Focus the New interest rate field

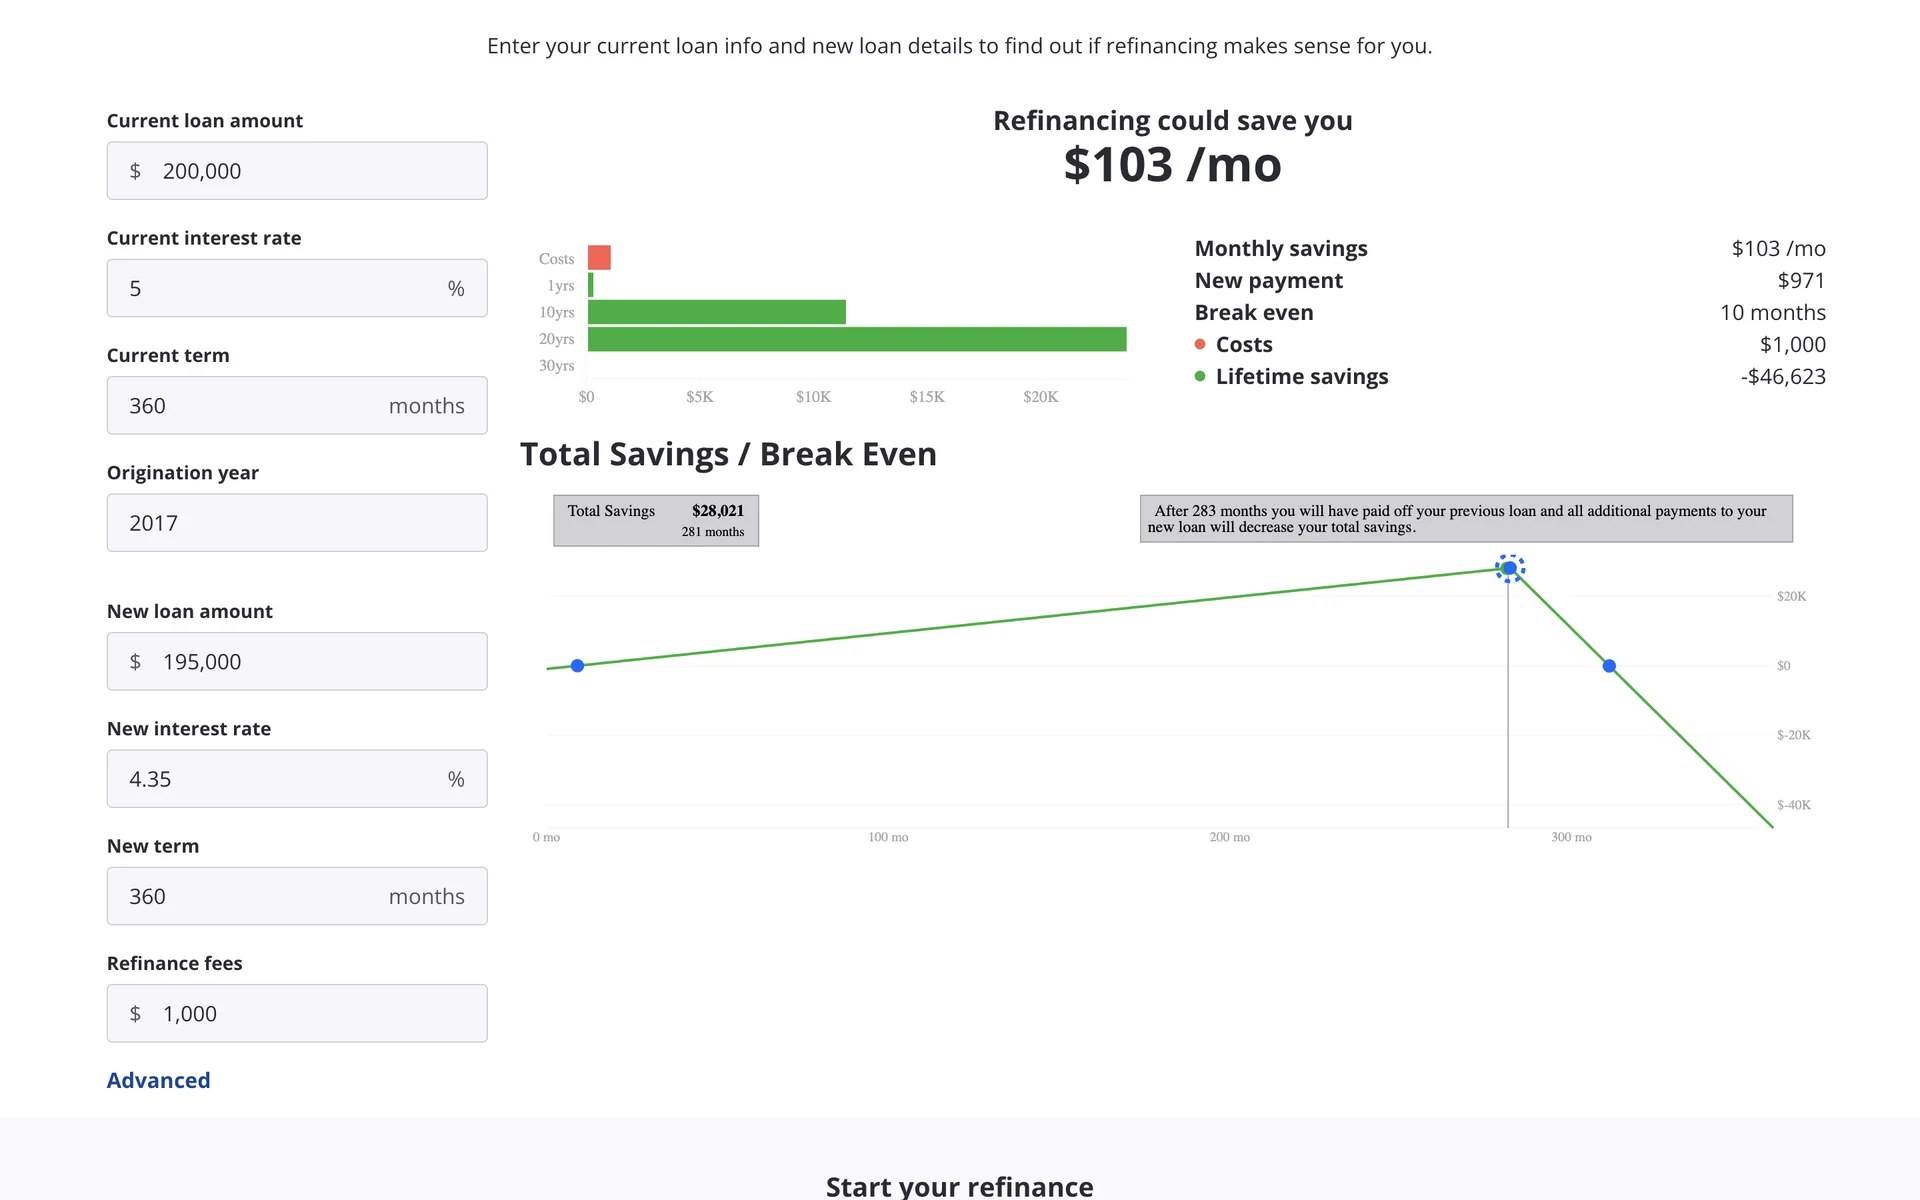click(x=297, y=779)
